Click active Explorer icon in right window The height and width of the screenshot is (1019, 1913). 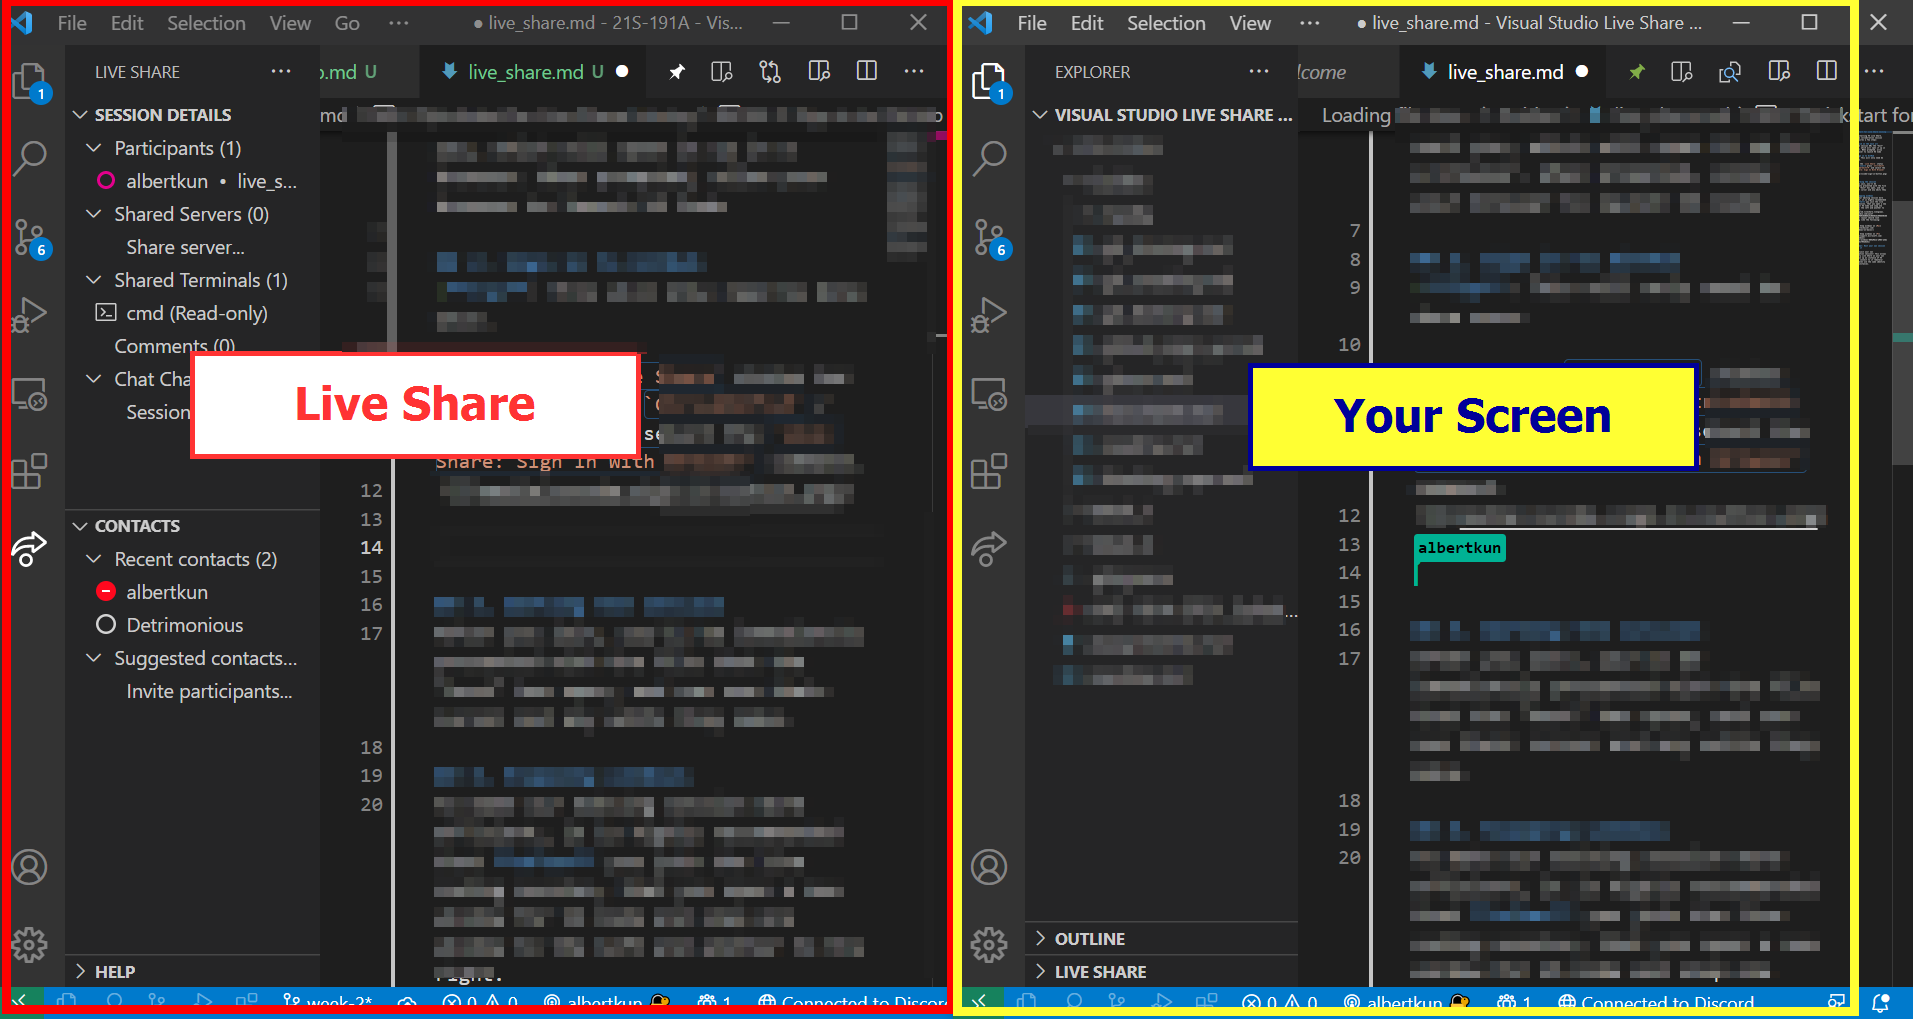[x=990, y=81]
